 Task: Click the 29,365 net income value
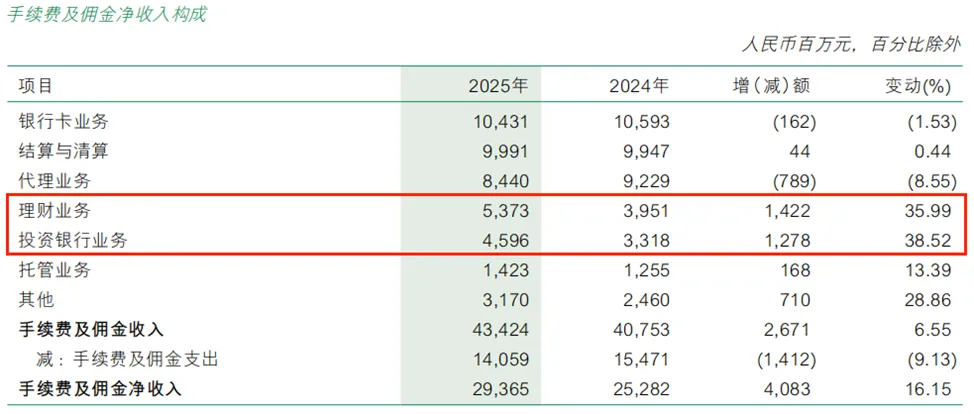(x=499, y=390)
